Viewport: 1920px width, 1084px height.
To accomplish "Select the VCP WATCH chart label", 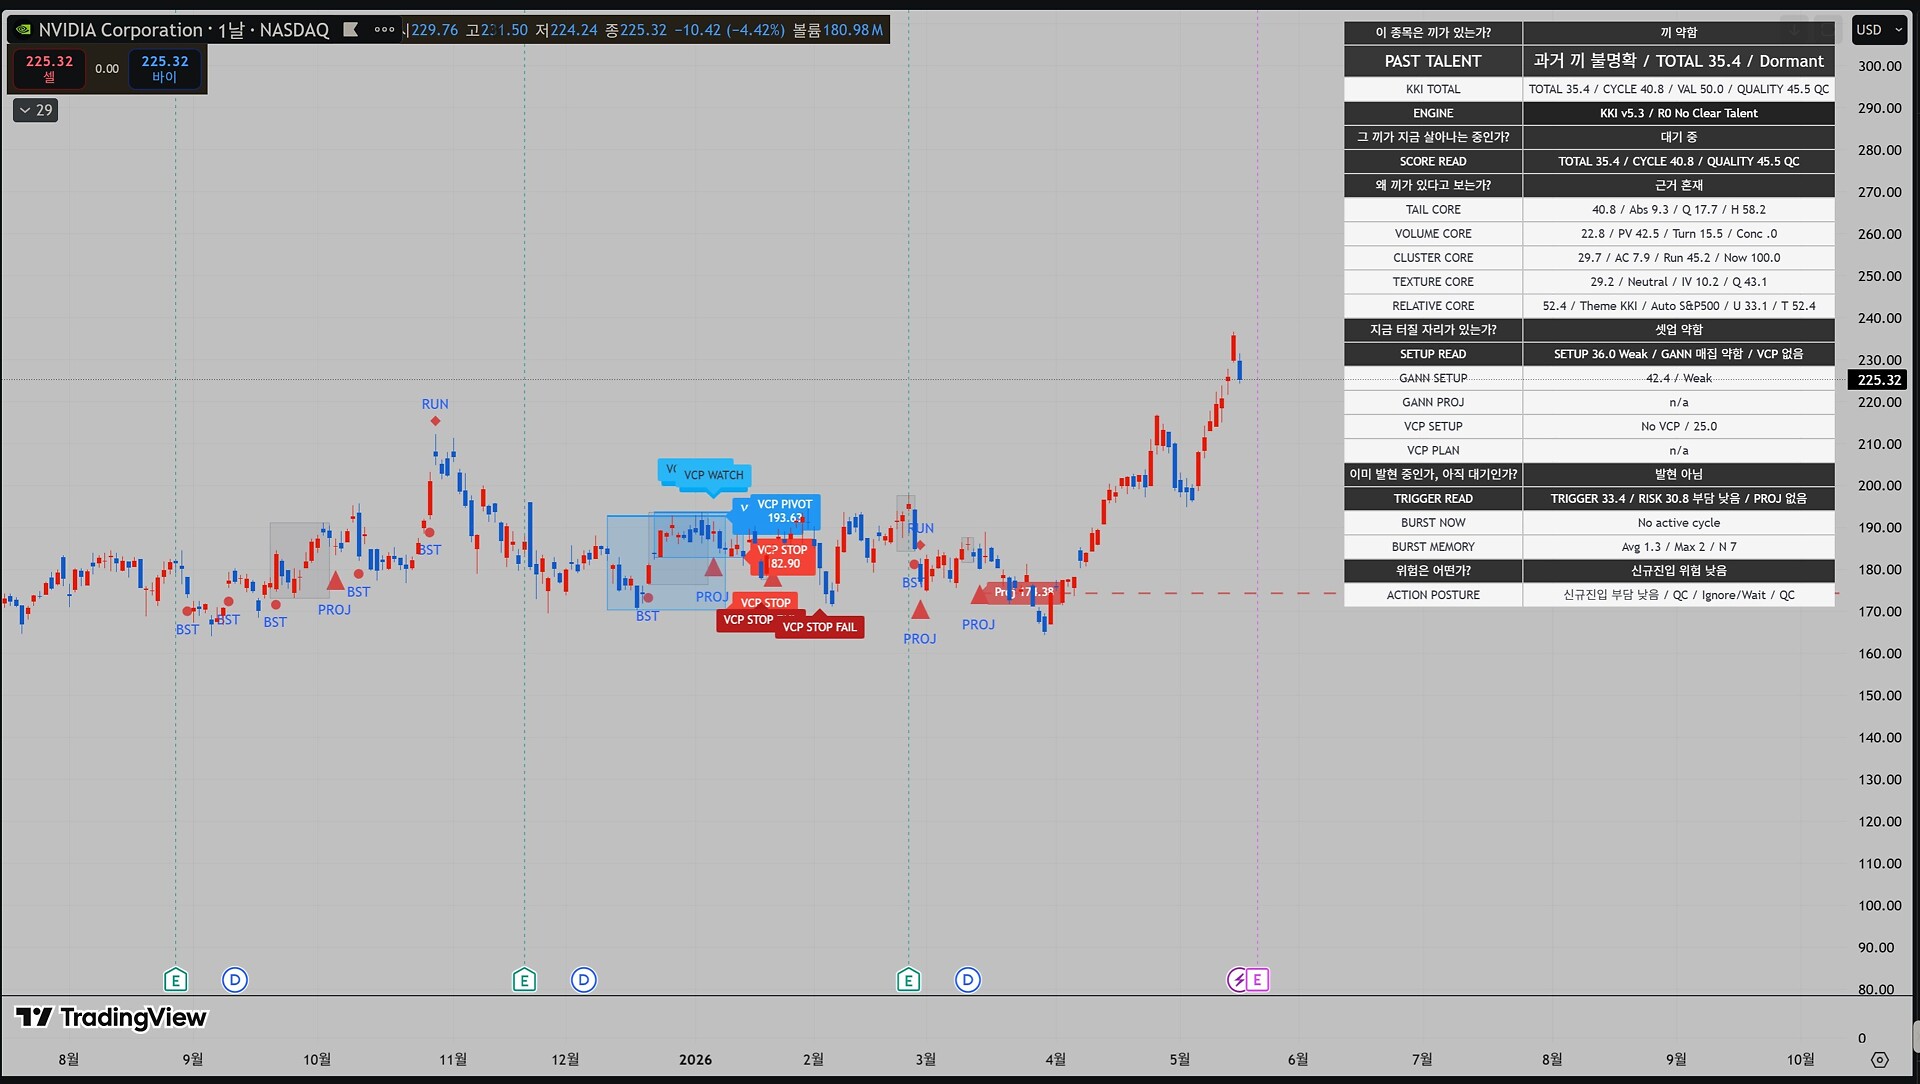I will [713, 475].
